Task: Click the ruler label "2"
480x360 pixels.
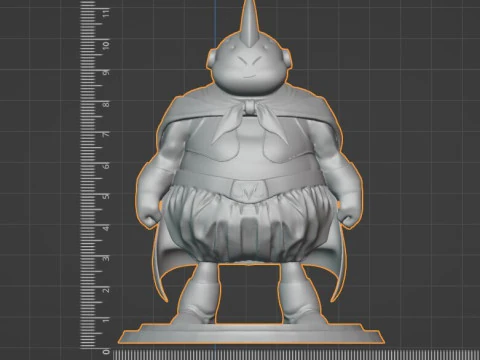Action: (x=106, y=290)
